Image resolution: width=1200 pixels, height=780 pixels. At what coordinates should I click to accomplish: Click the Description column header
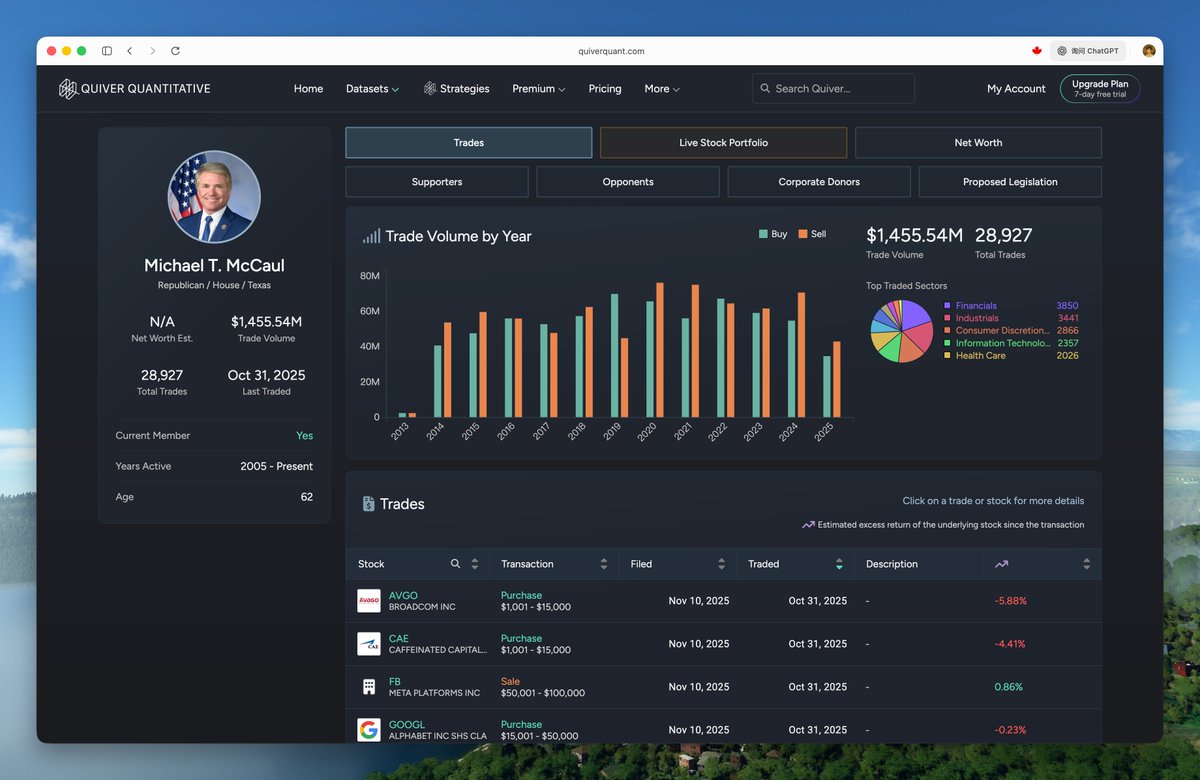point(892,564)
